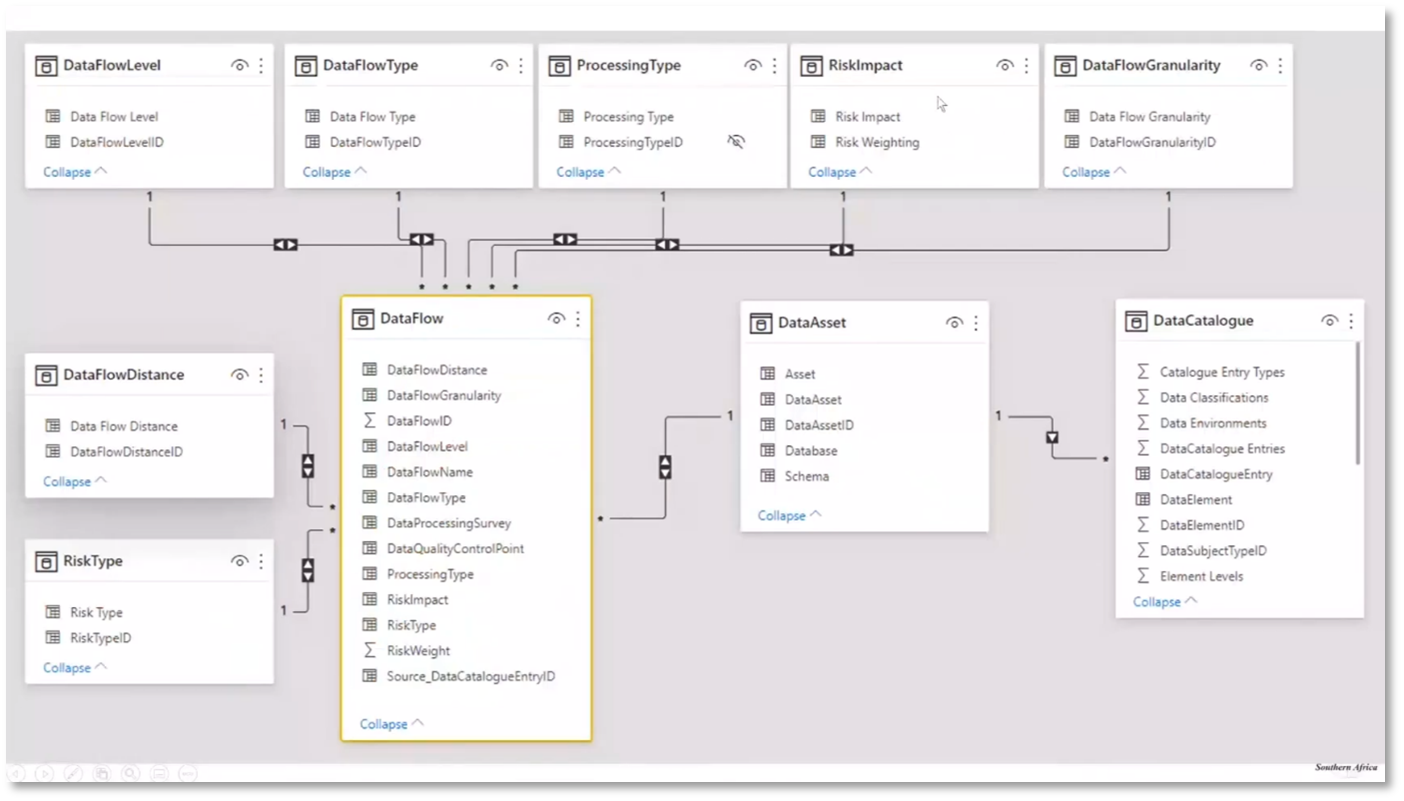Advance to next slide in slideshow controls
This screenshot has width=1404, height=801.
point(45,773)
